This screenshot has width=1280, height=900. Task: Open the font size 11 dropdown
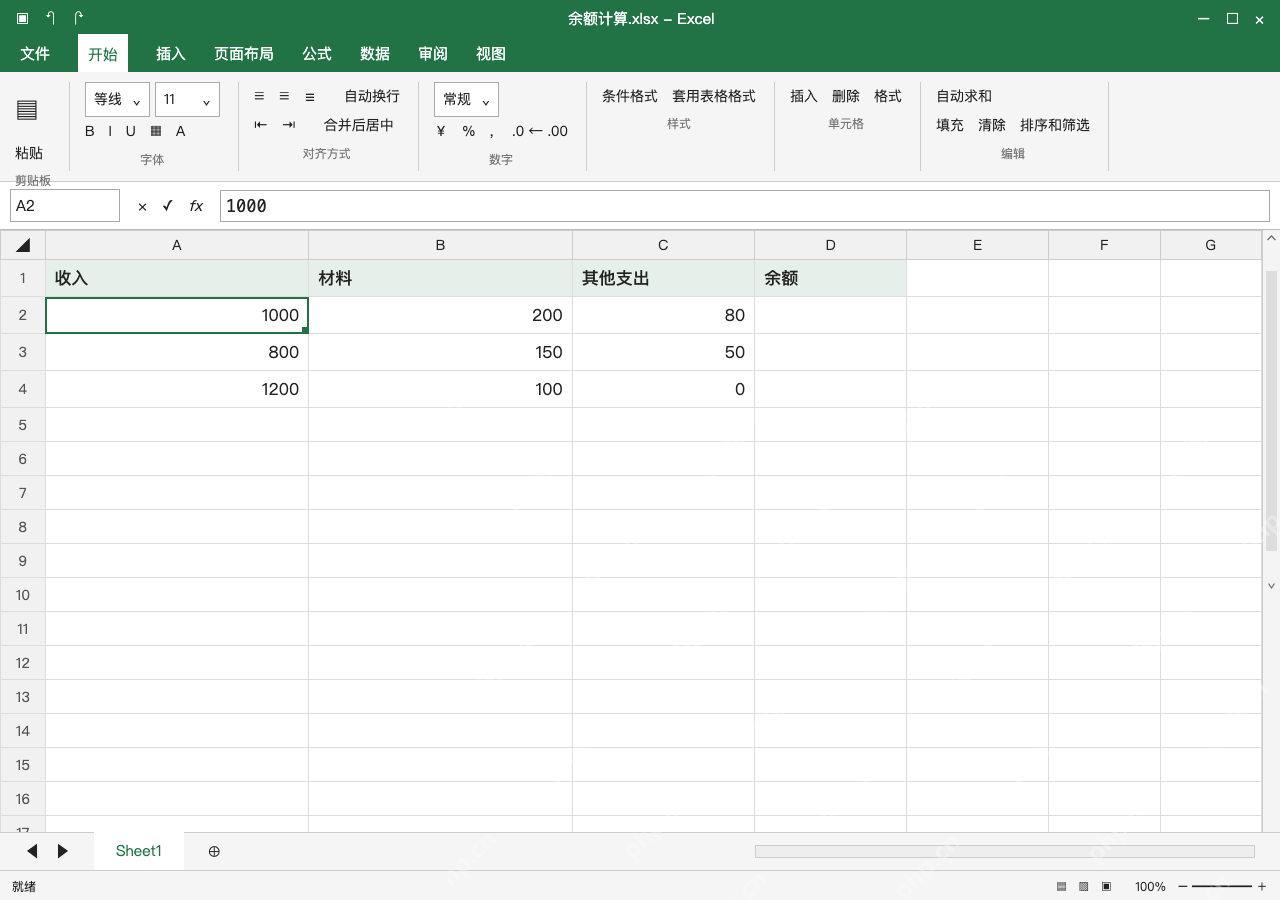click(x=187, y=99)
